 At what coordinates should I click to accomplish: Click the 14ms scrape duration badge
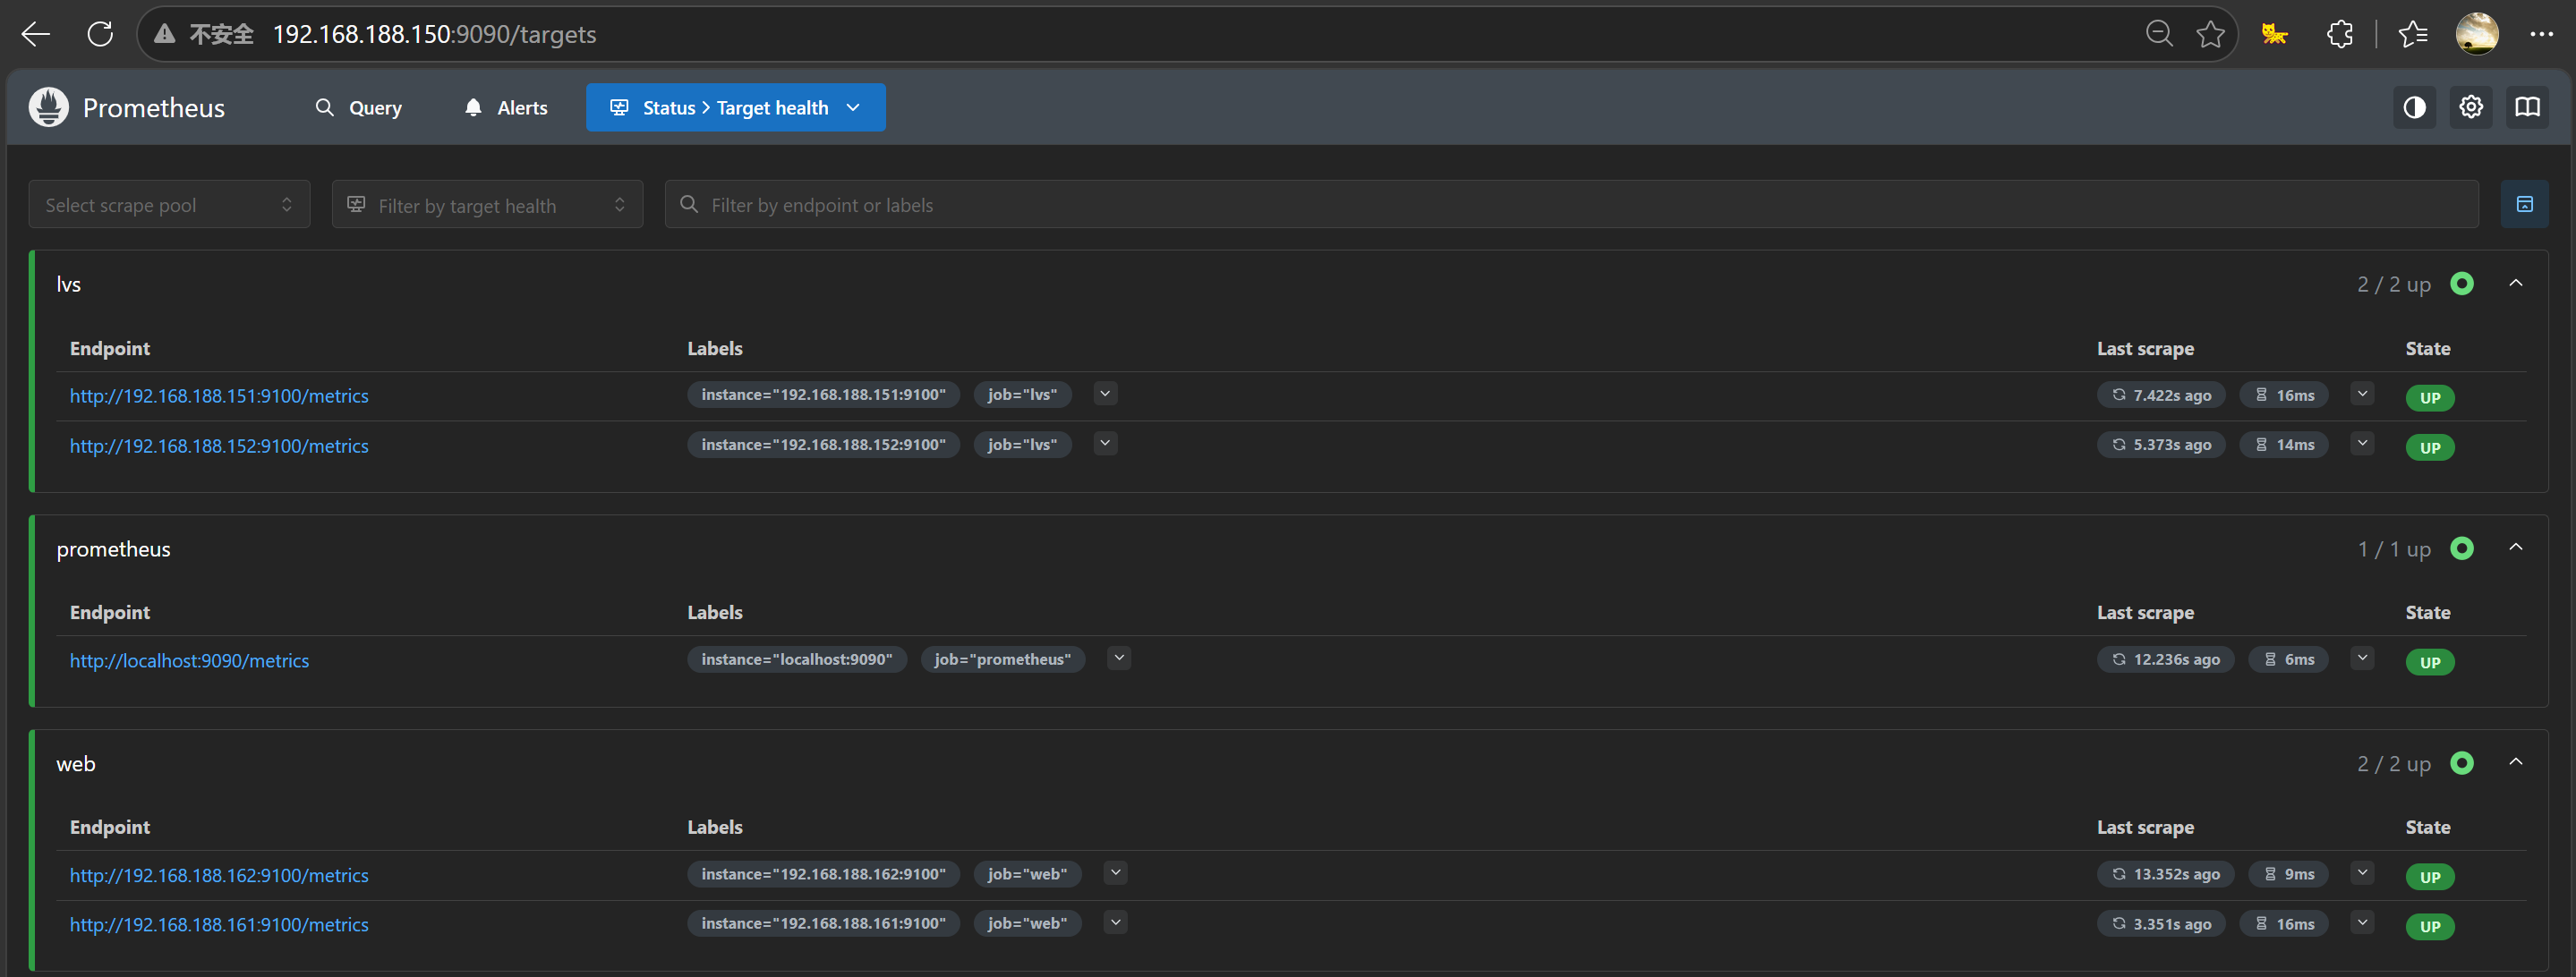coord(2284,445)
